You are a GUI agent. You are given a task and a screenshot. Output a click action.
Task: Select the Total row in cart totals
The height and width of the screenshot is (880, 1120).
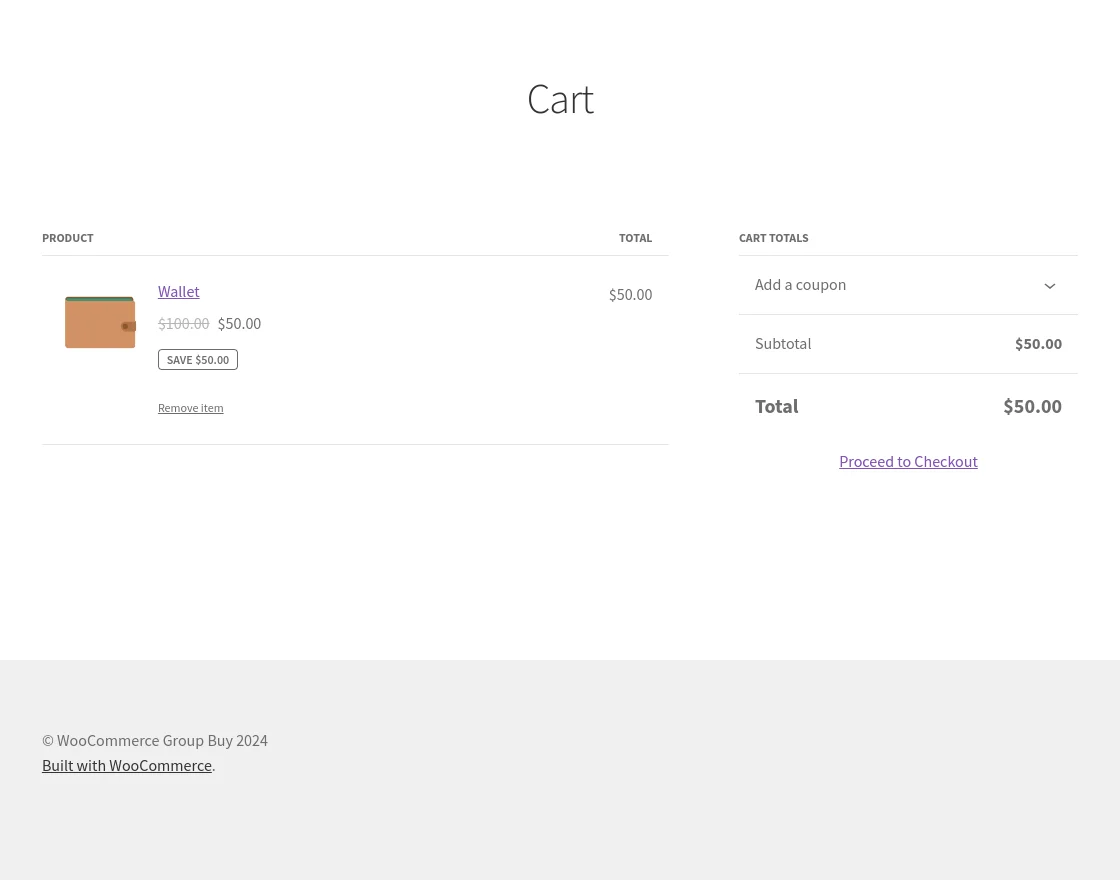[776, 406]
